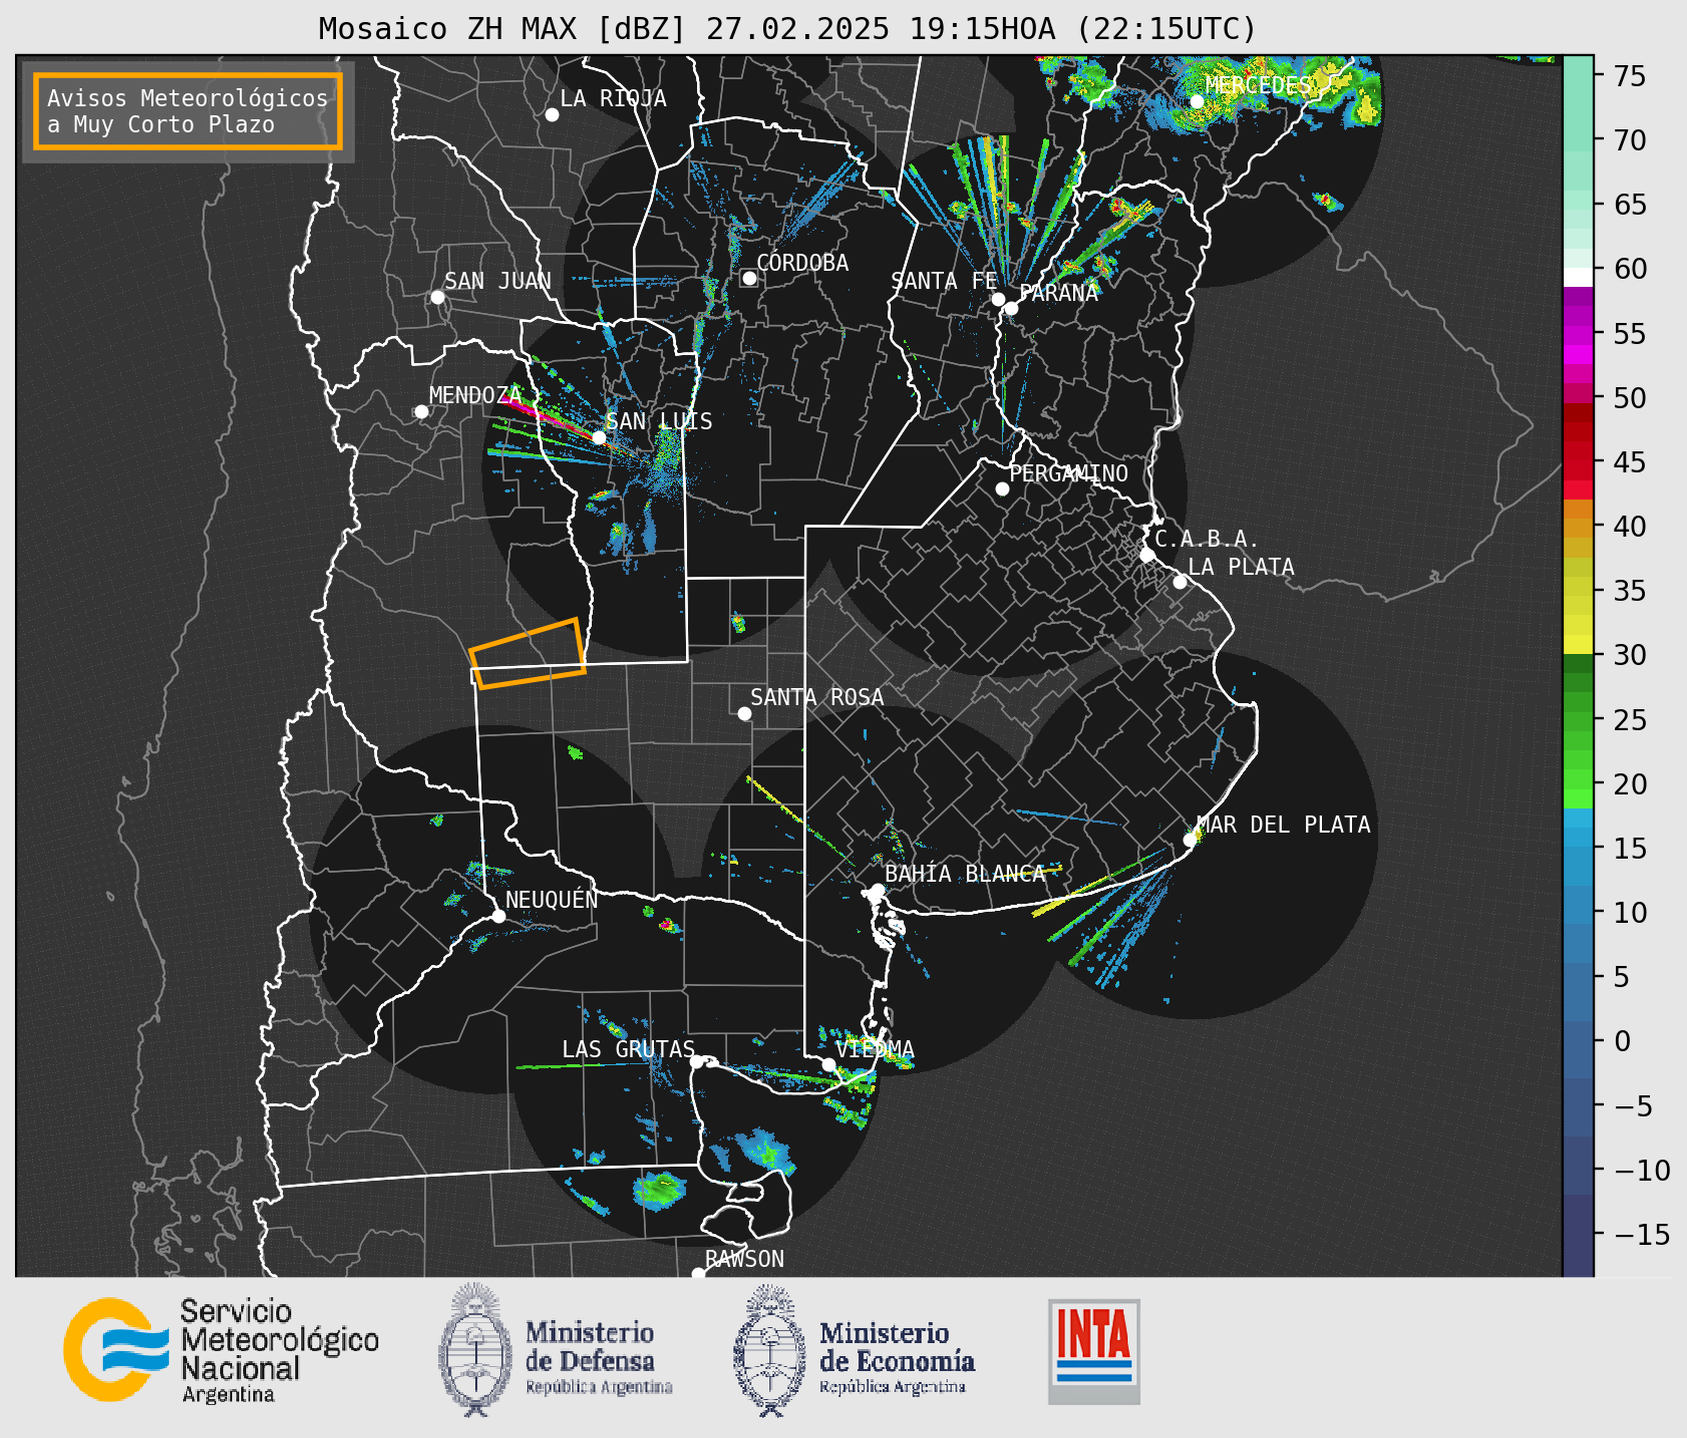This screenshot has height=1438, width=1687.
Task: Click the Mosaico ZH MAX title text
Action: pyautogui.click(x=786, y=29)
